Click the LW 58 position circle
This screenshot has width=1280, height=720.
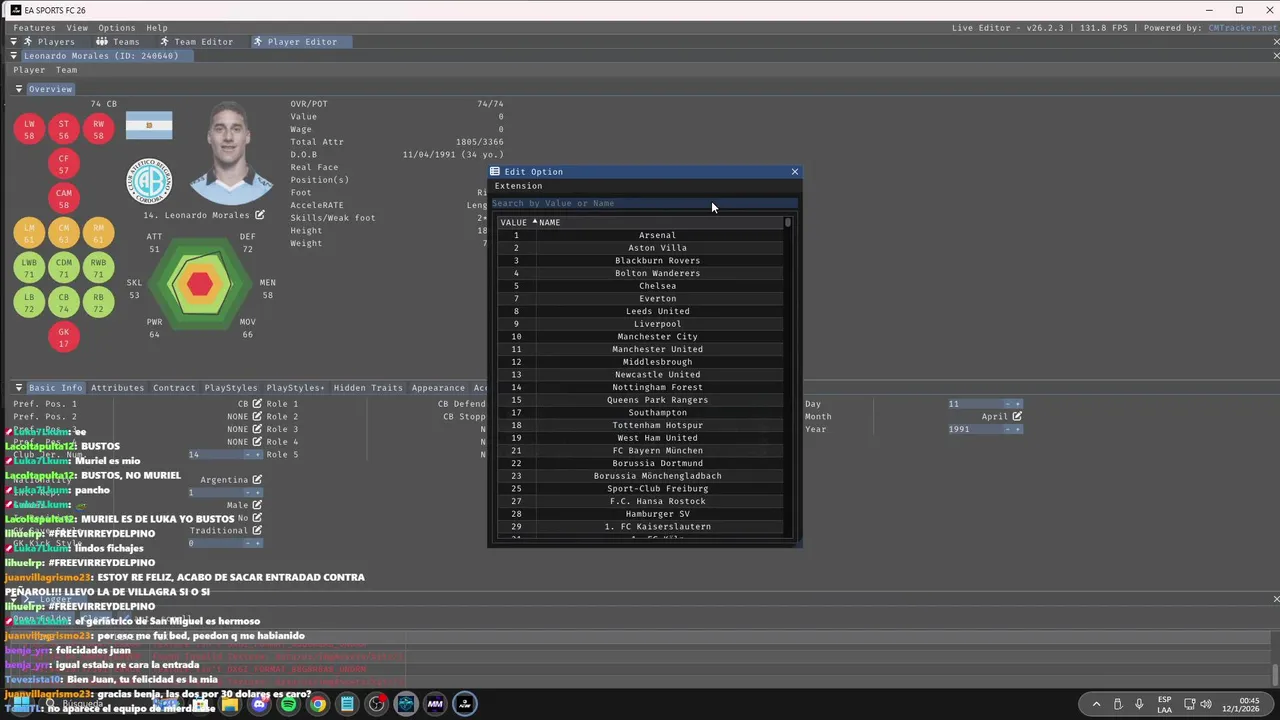tap(30, 129)
